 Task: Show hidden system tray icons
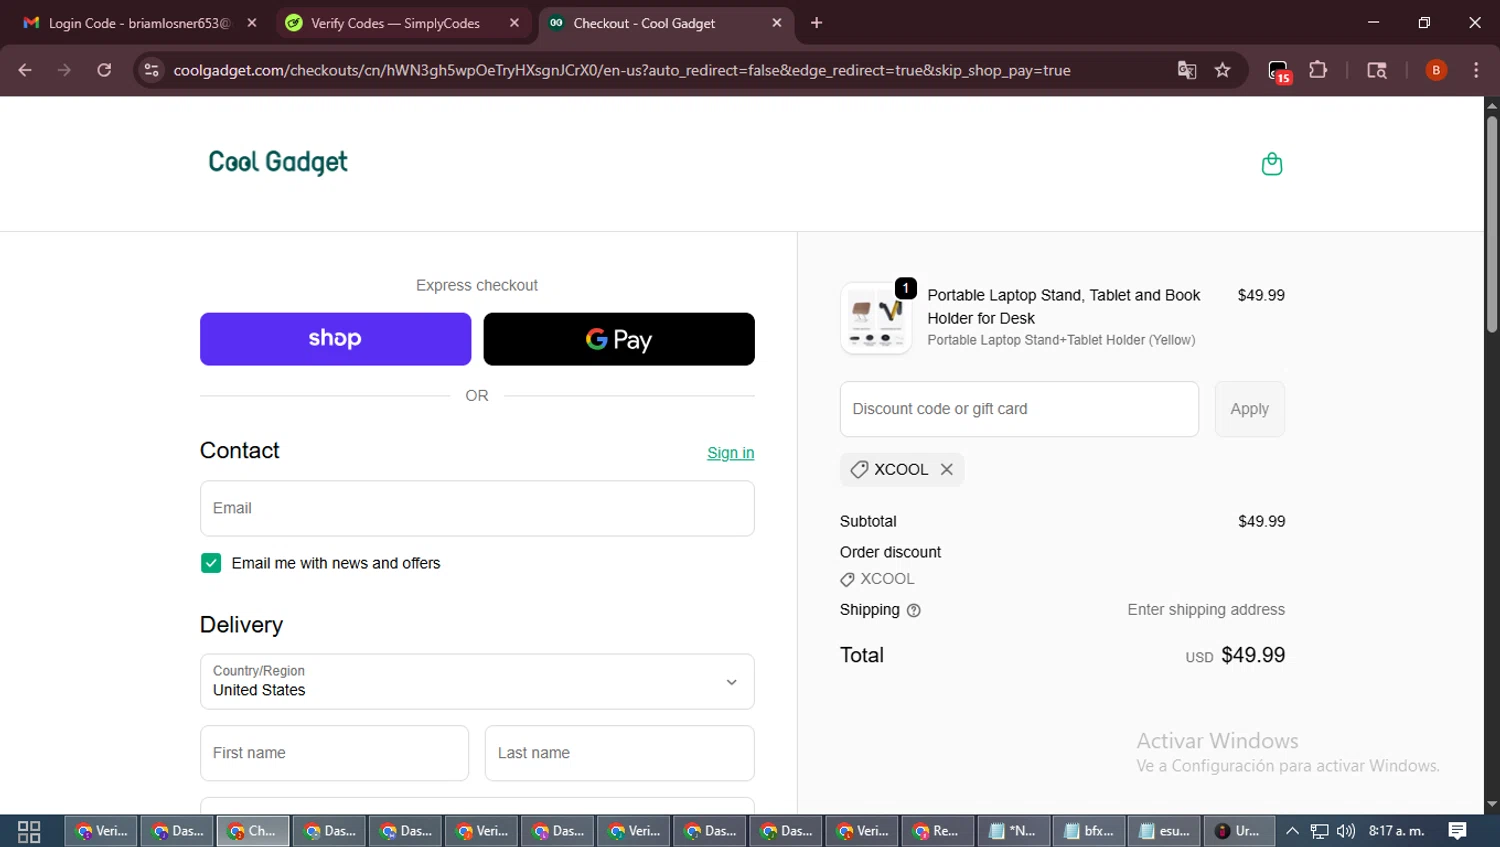(x=1292, y=831)
